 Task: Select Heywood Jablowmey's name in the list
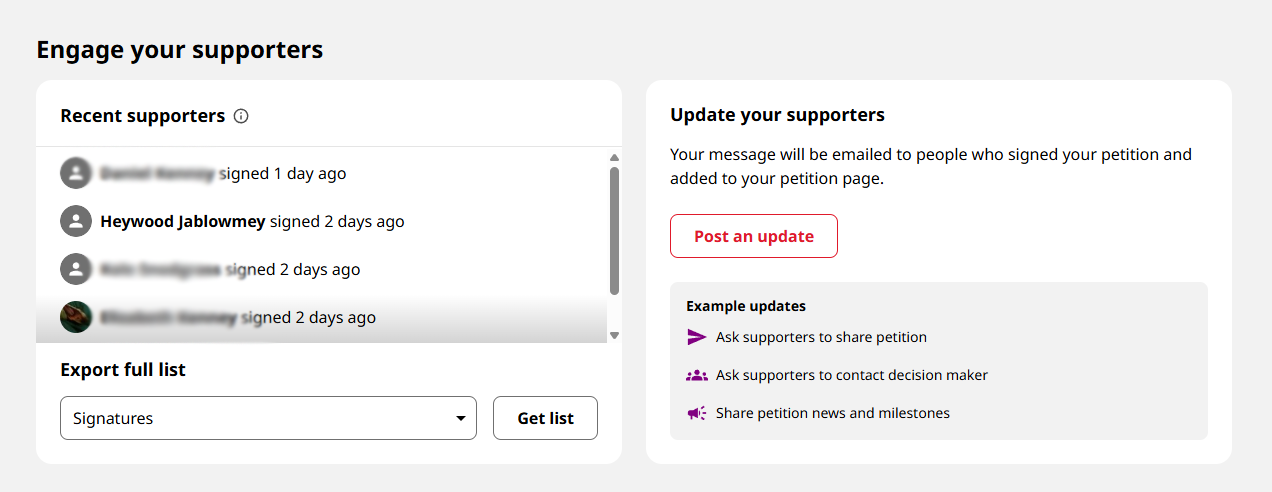(x=183, y=222)
